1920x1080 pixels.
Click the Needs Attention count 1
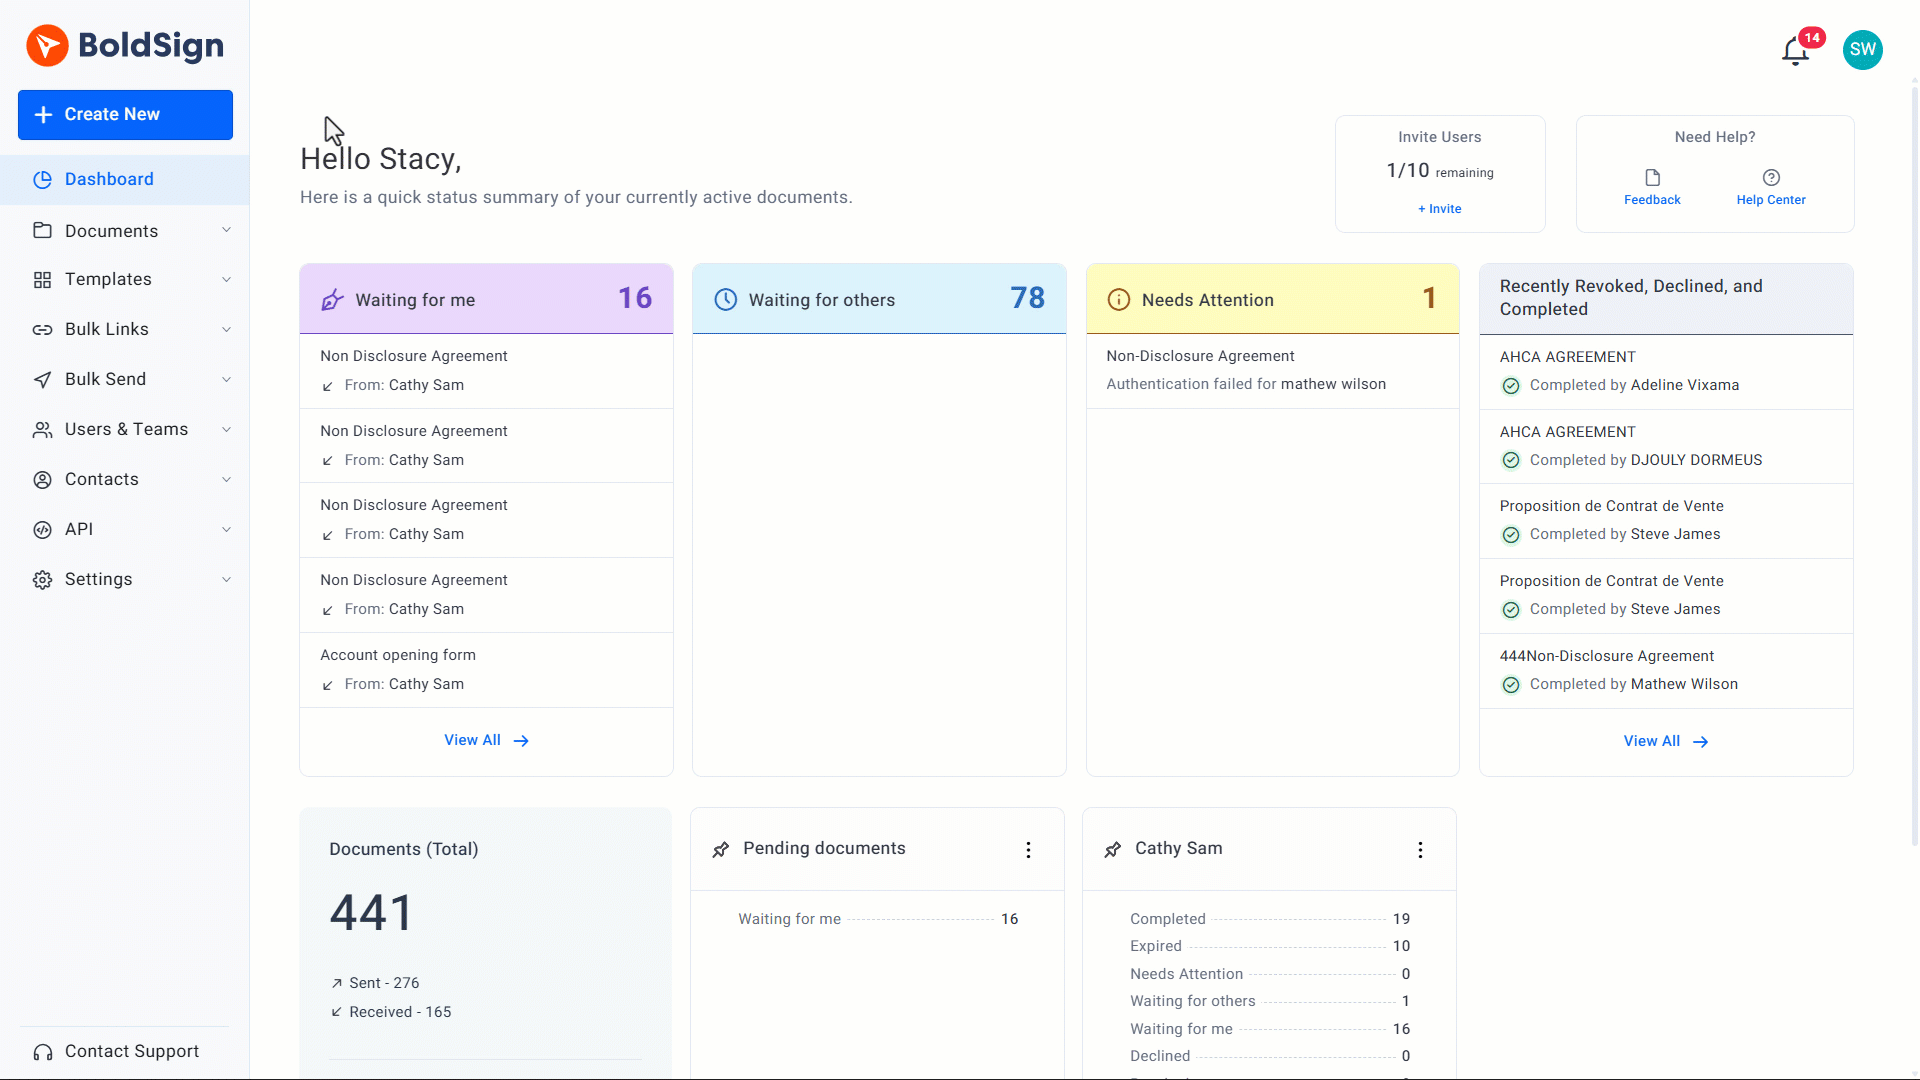(x=1429, y=298)
